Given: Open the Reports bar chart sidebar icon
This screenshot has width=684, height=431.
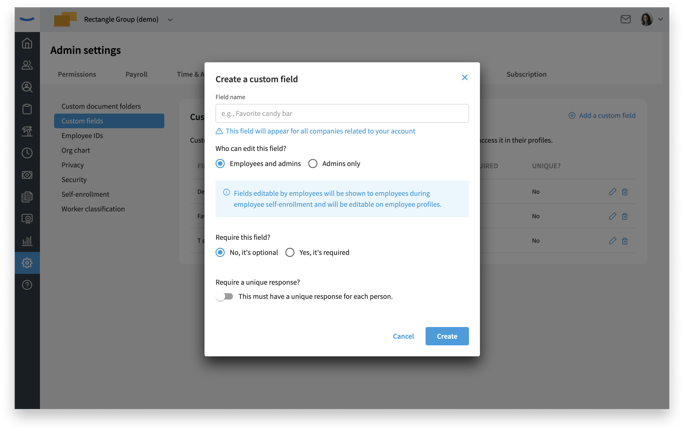Looking at the screenshot, I should pyautogui.click(x=27, y=240).
